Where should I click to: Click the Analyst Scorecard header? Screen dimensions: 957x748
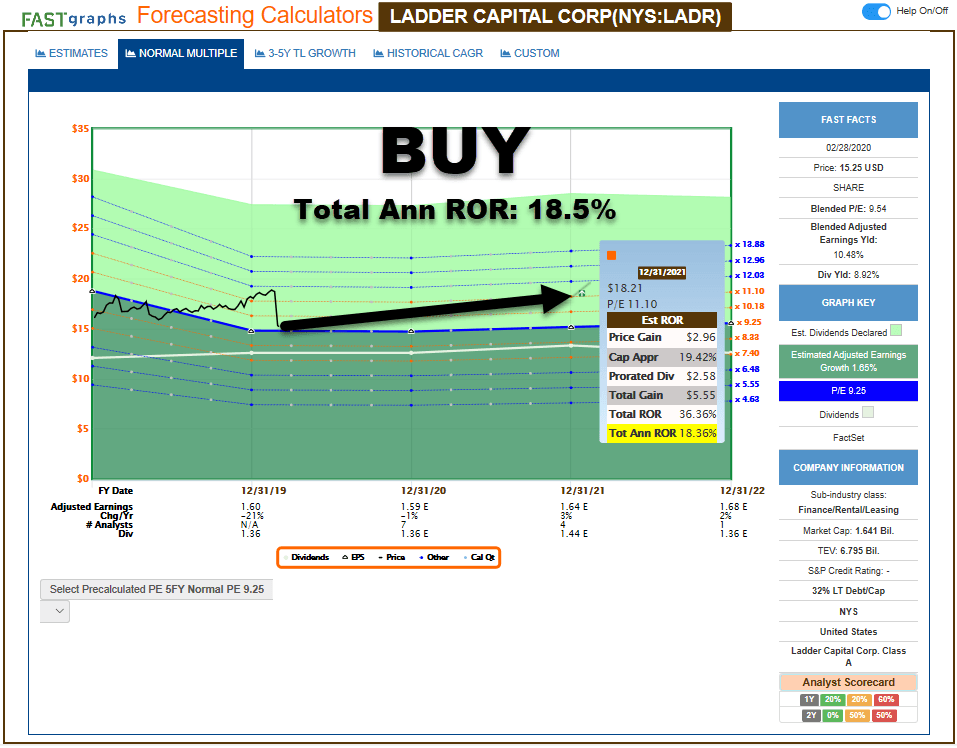click(x=848, y=682)
